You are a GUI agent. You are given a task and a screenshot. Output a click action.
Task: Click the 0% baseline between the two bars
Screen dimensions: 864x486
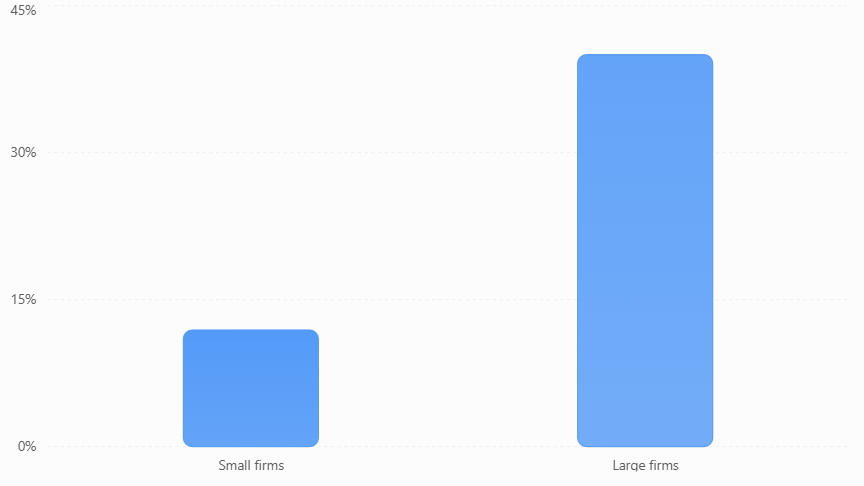tap(448, 446)
